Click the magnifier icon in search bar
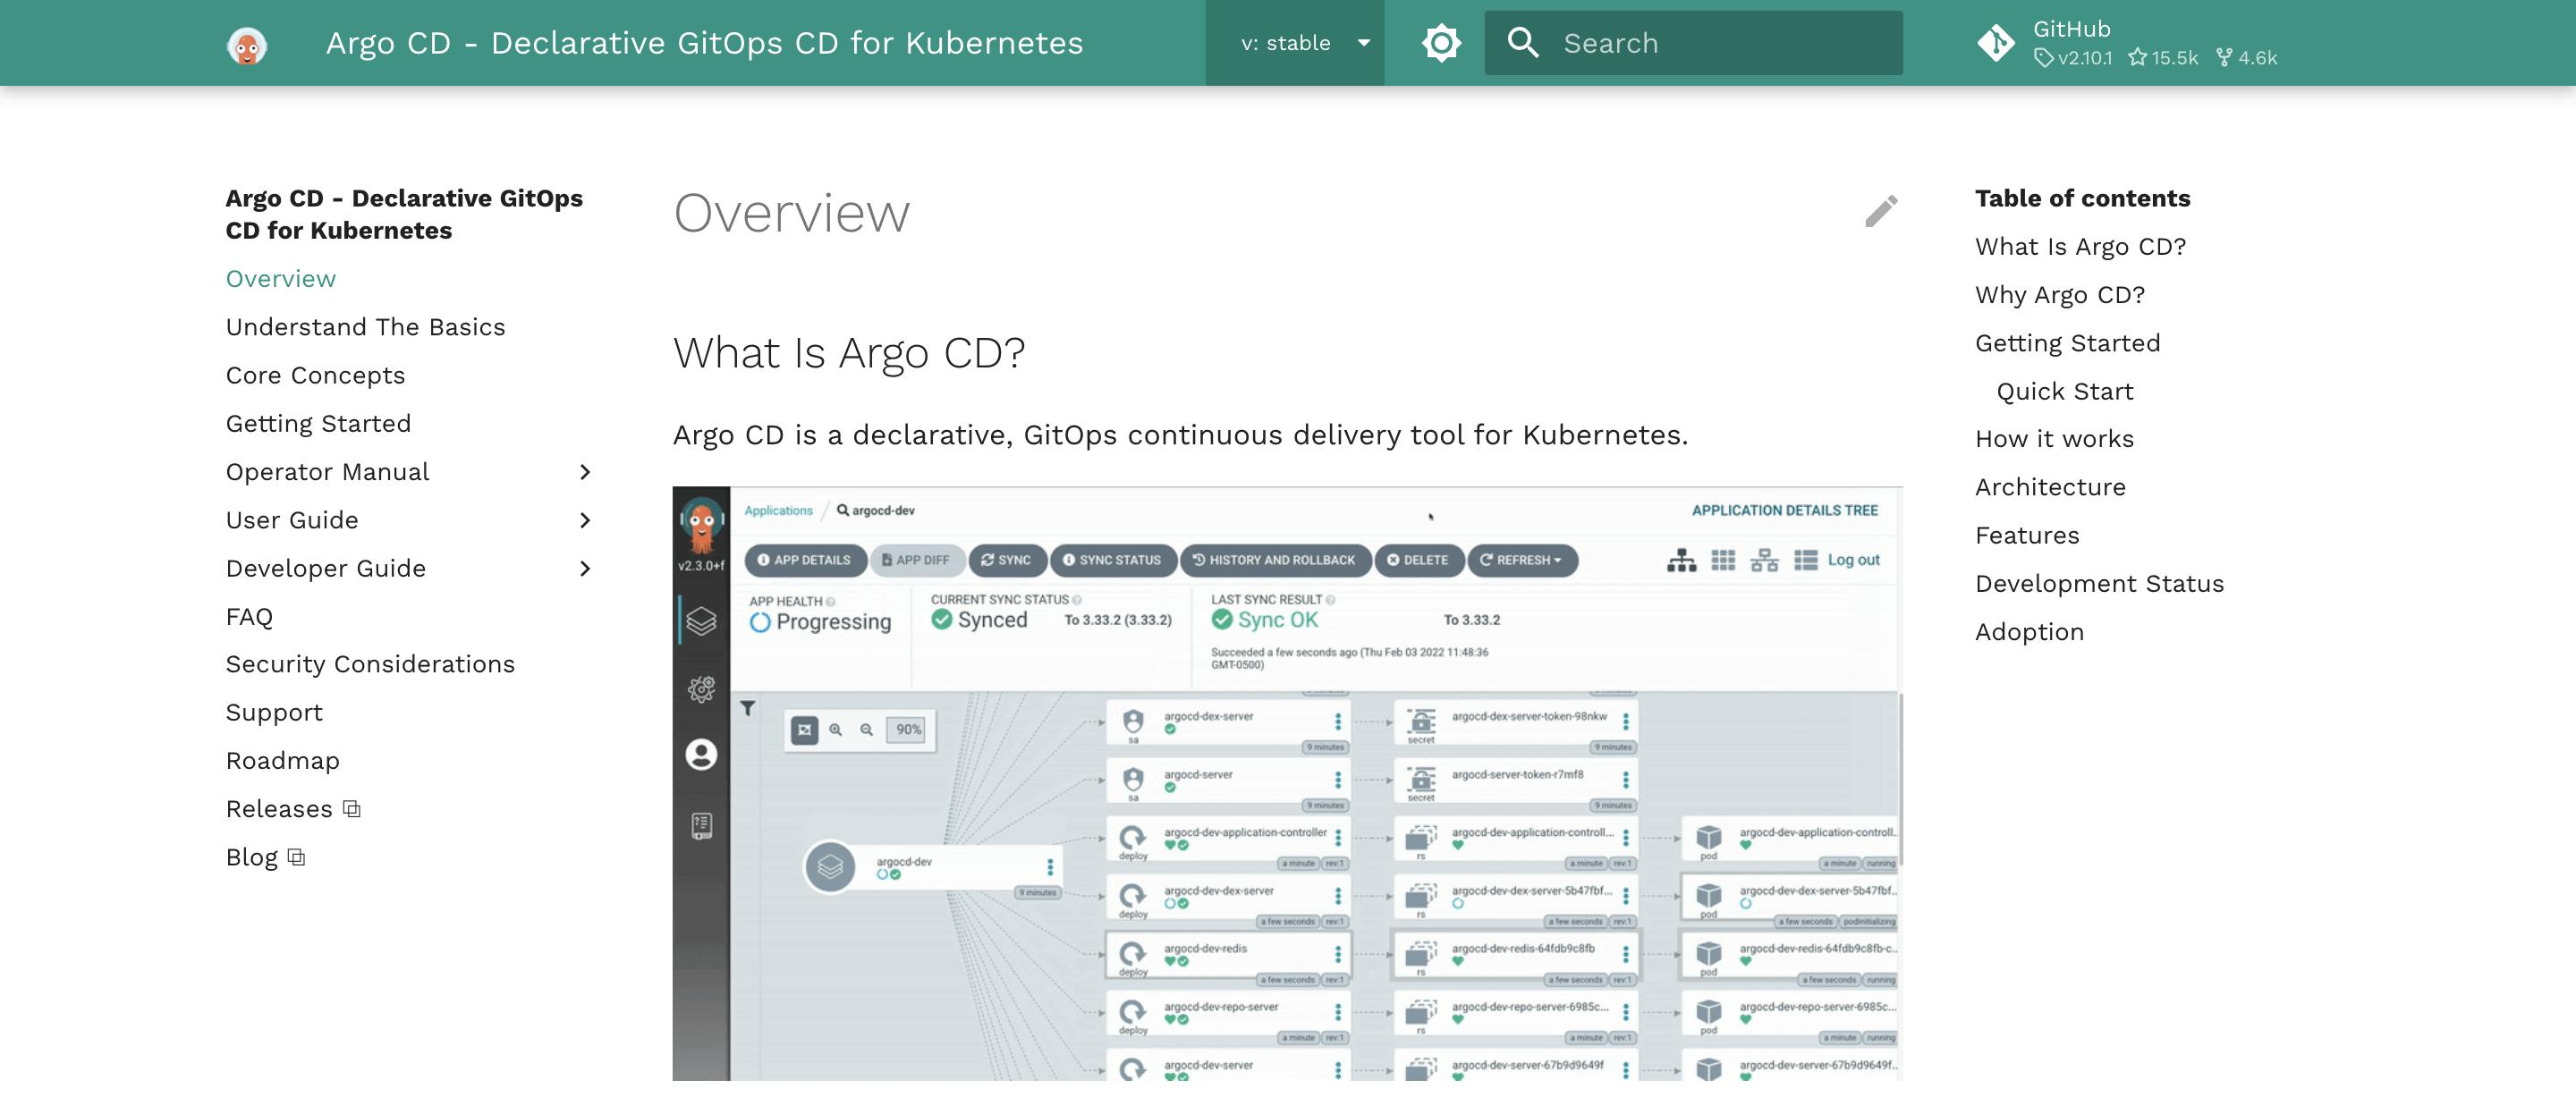The height and width of the screenshot is (1114, 2576). (x=1523, y=43)
